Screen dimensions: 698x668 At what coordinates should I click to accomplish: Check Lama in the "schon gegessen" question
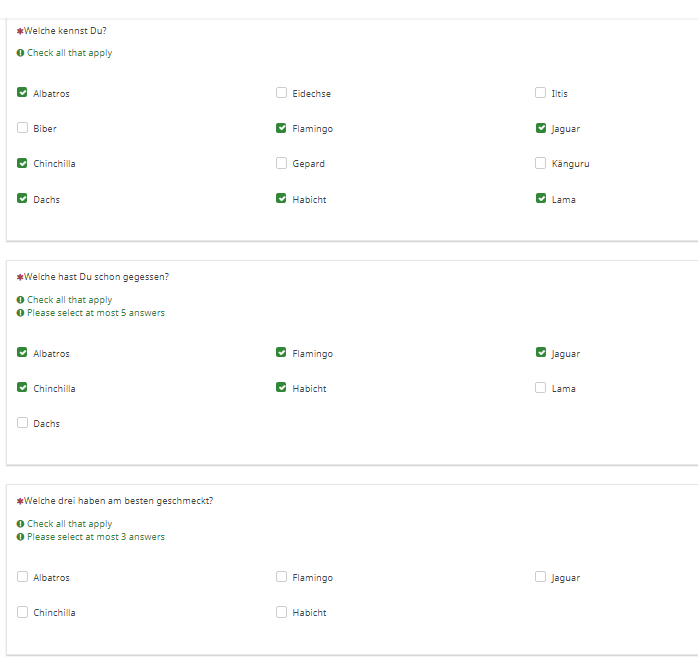[541, 388]
